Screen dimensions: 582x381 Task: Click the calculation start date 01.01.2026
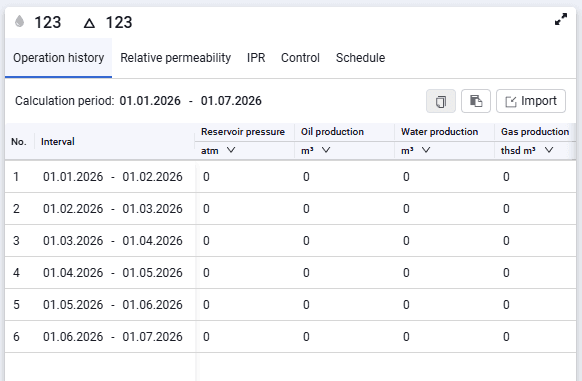tap(150, 101)
